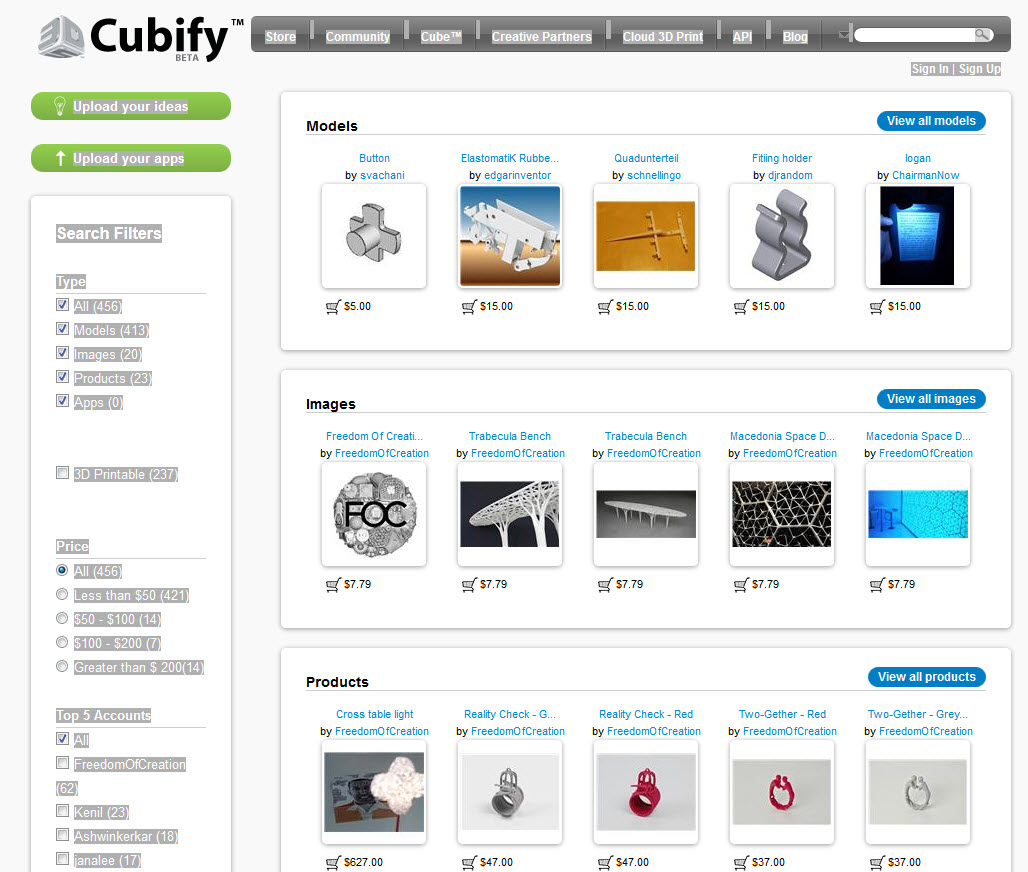
Task: Open the Store navigation tab
Action: pos(280,35)
